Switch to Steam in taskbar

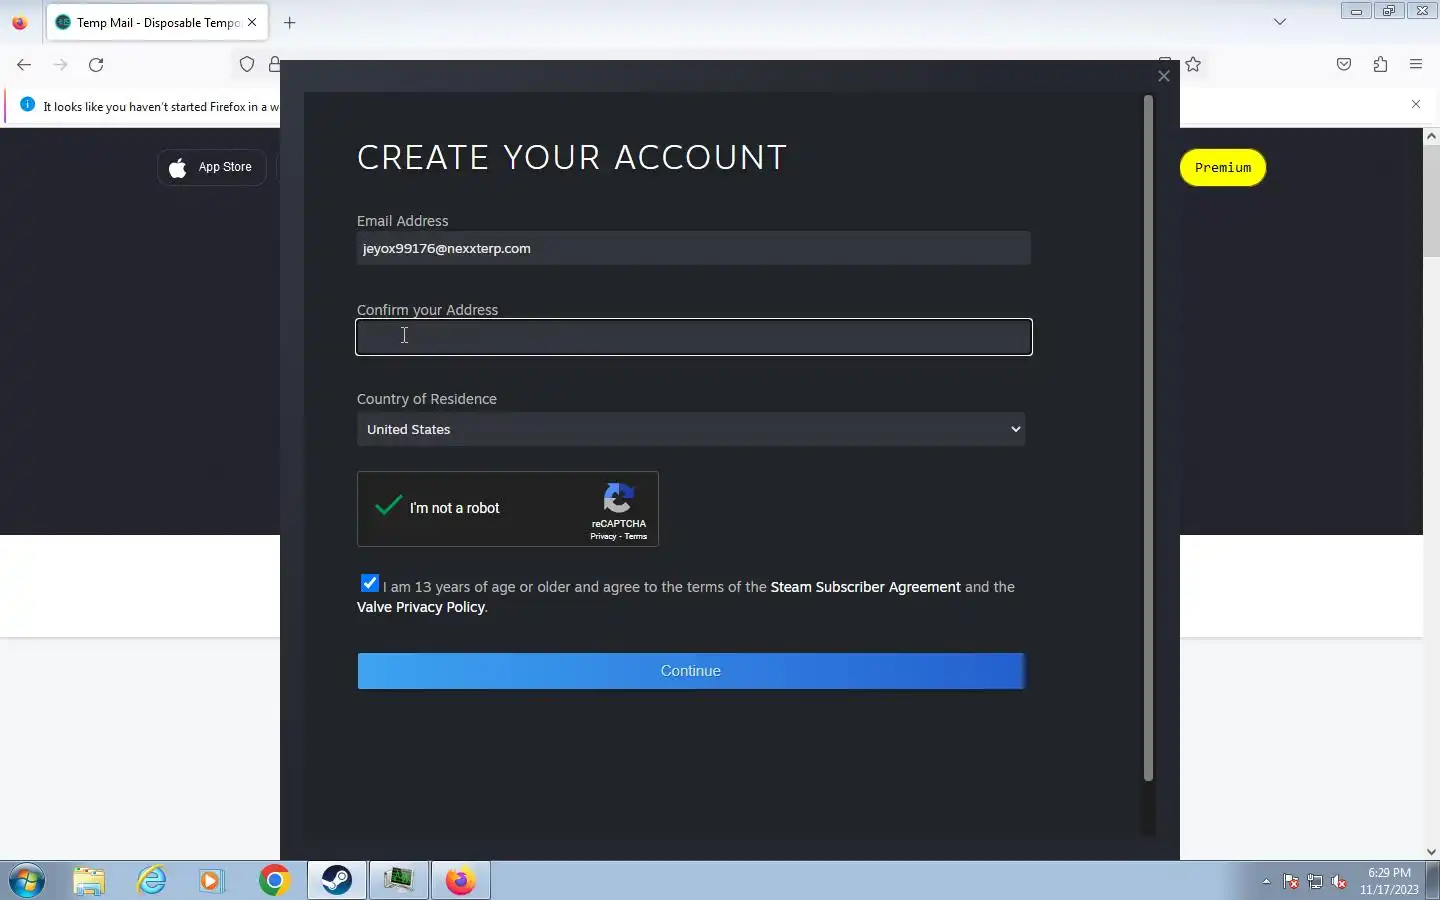tap(337, 881)
